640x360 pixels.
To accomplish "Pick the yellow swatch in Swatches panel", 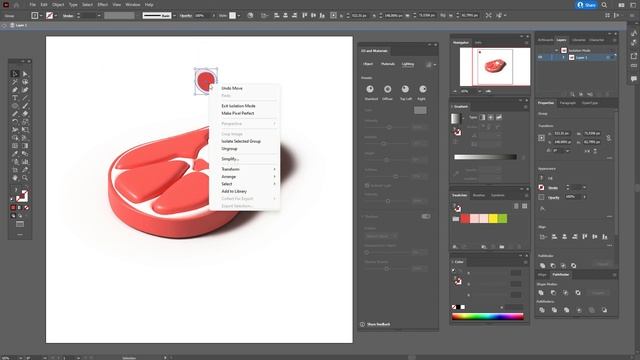I will point(493,219).
